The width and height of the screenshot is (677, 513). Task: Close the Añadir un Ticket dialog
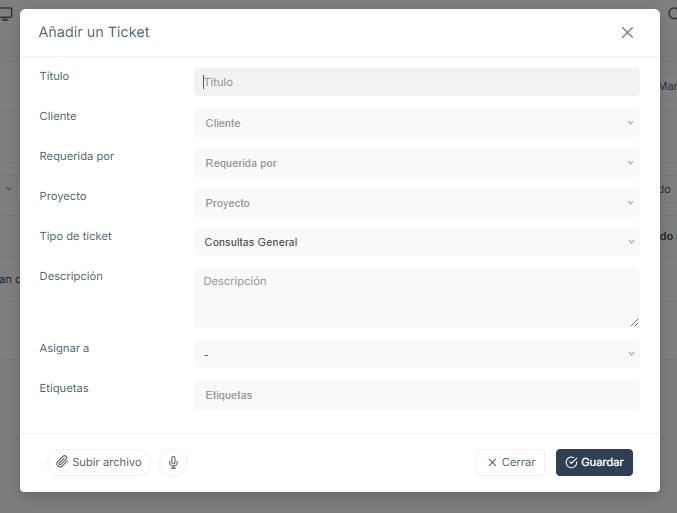click(x=627, y=32)
